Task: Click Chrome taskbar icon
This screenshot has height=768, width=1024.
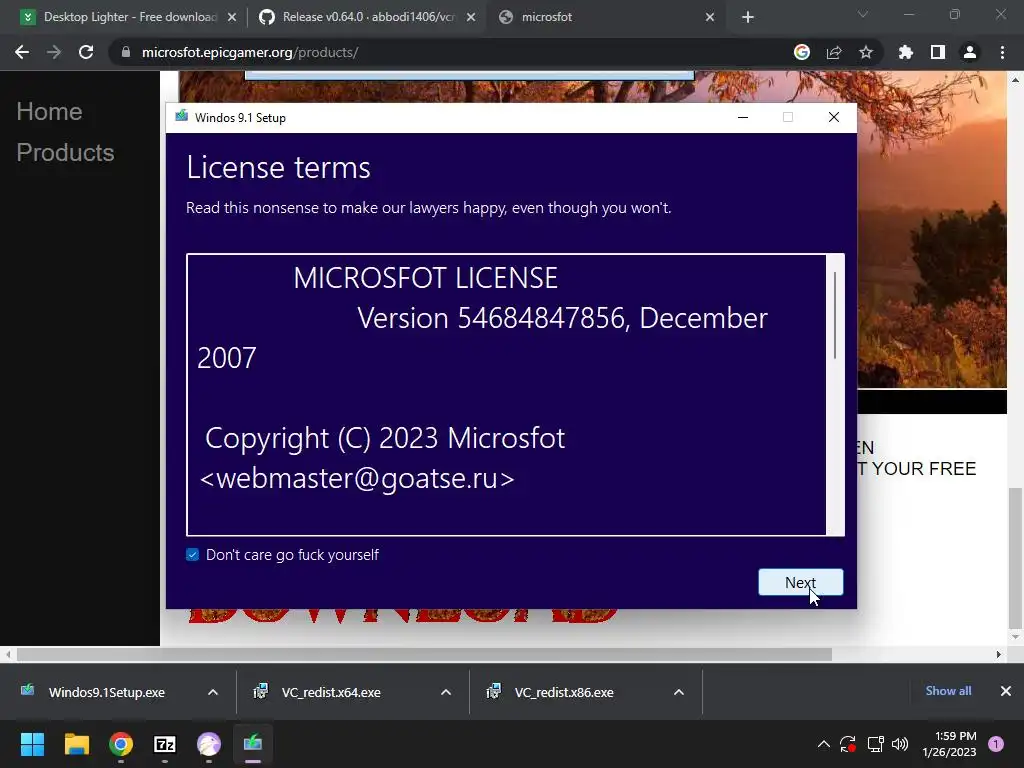Action: pyautogui.click(x=121, y=744)
